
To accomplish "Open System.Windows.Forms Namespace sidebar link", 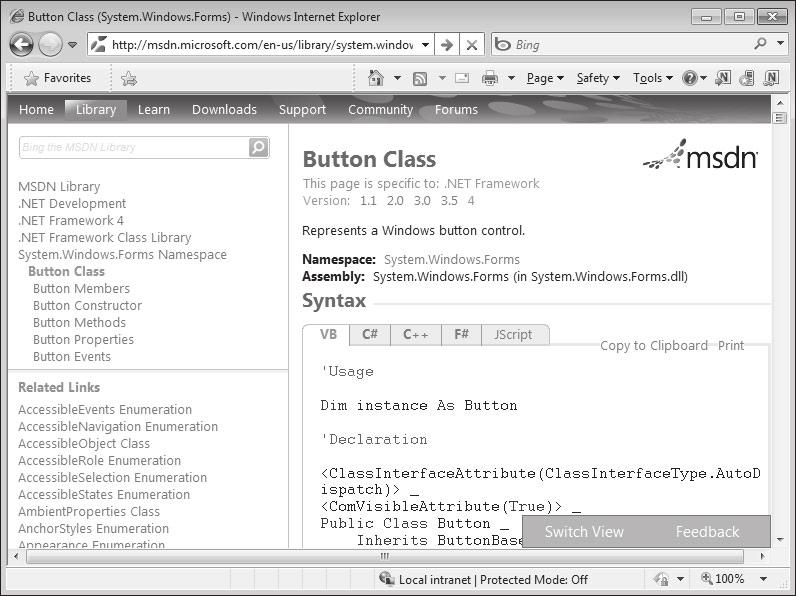I will tap(122, 255).
